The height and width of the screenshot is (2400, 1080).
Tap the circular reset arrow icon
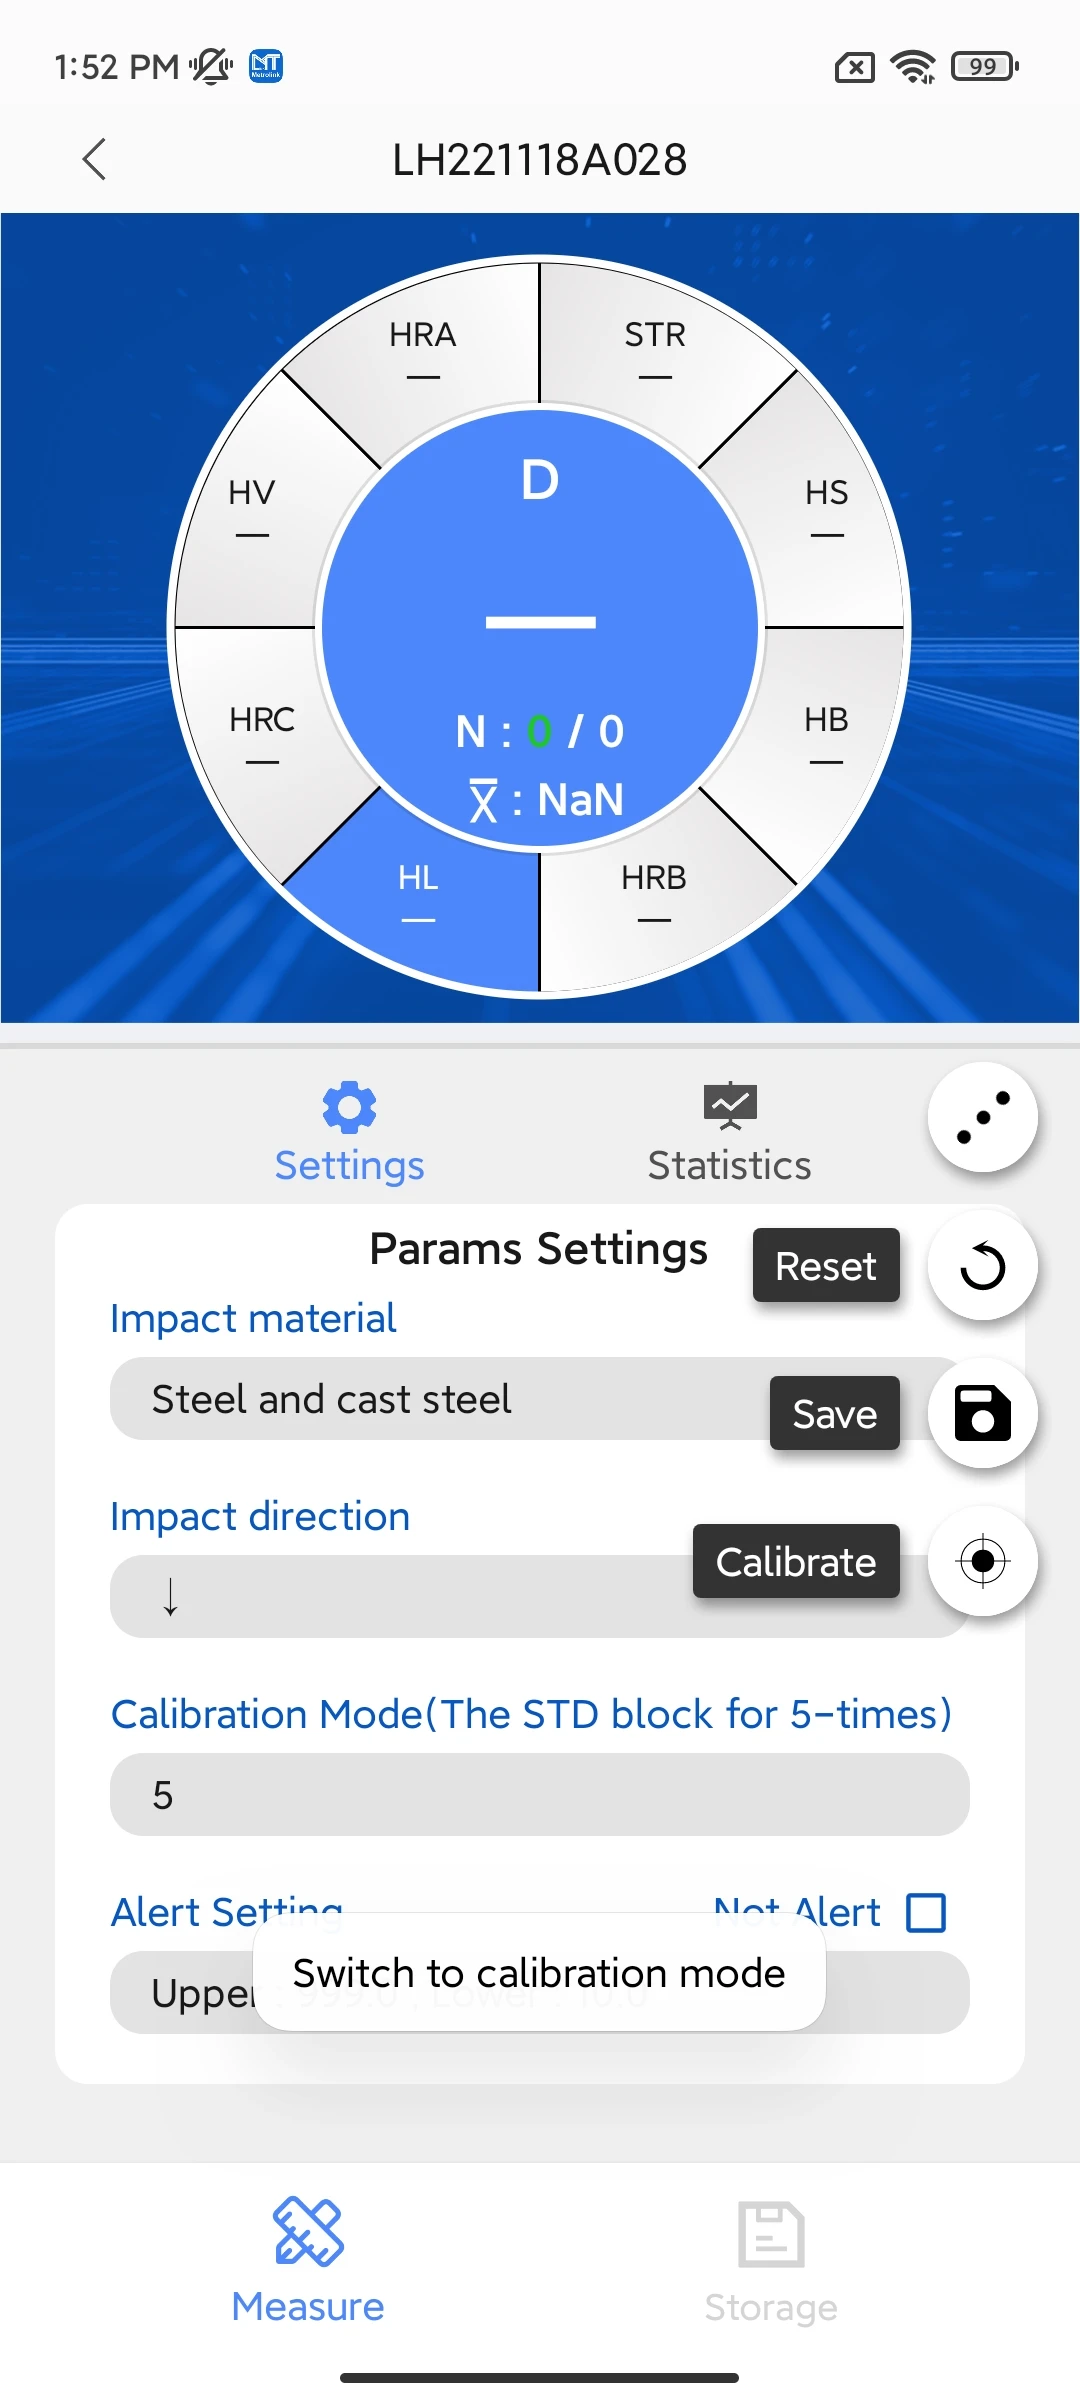tap(983, 1266)
